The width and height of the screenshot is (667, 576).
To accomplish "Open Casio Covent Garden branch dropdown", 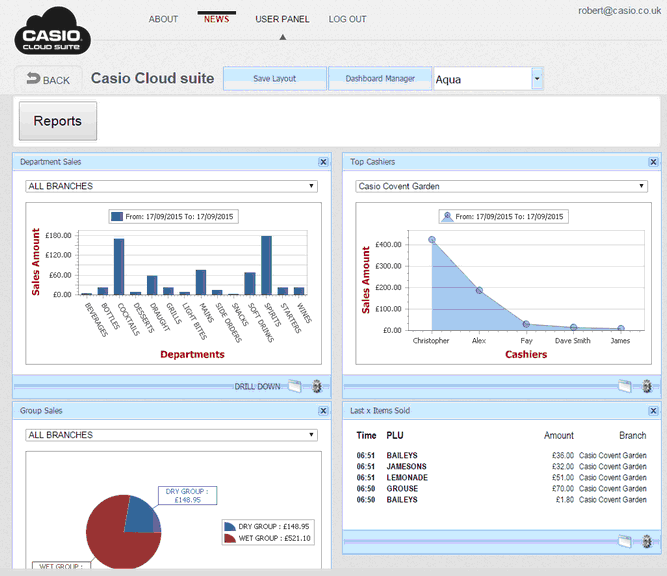I will click(x=502, y=186).
